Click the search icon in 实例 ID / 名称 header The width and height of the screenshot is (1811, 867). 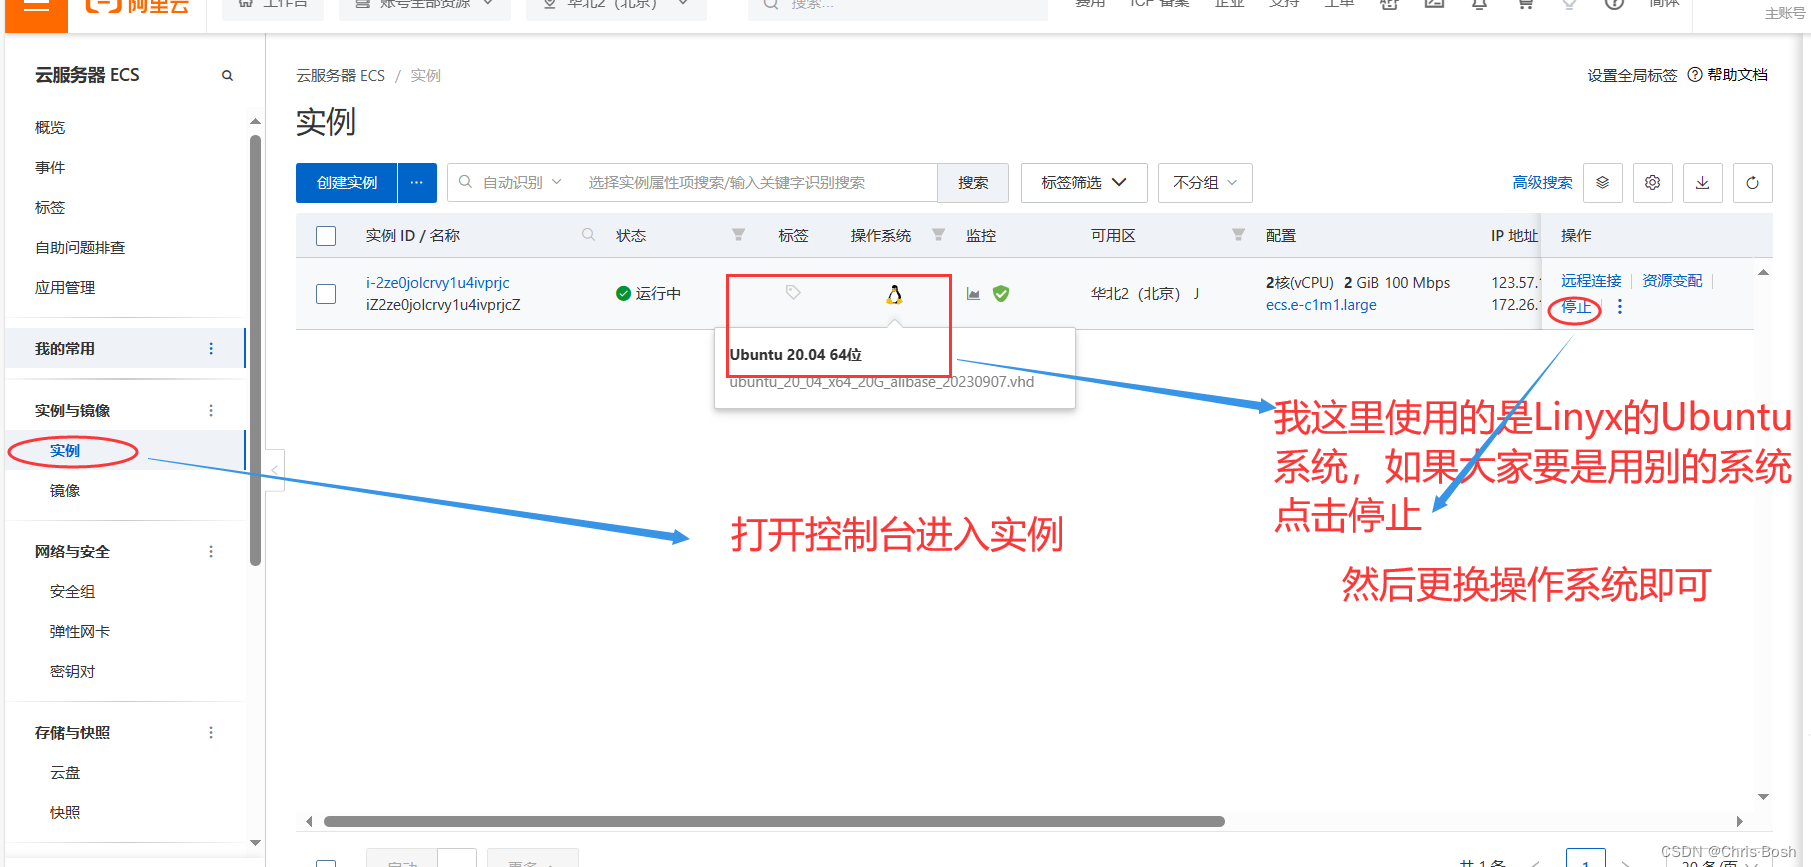tap(589, 235)
